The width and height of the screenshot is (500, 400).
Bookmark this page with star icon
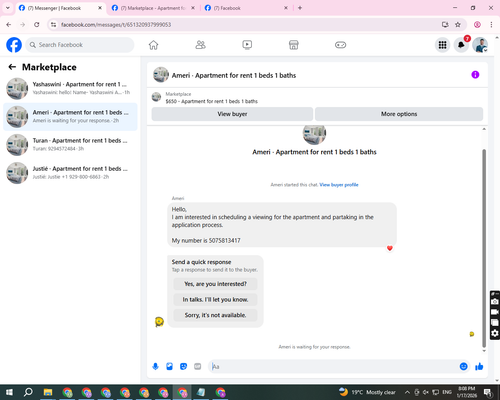click(458, 25)
